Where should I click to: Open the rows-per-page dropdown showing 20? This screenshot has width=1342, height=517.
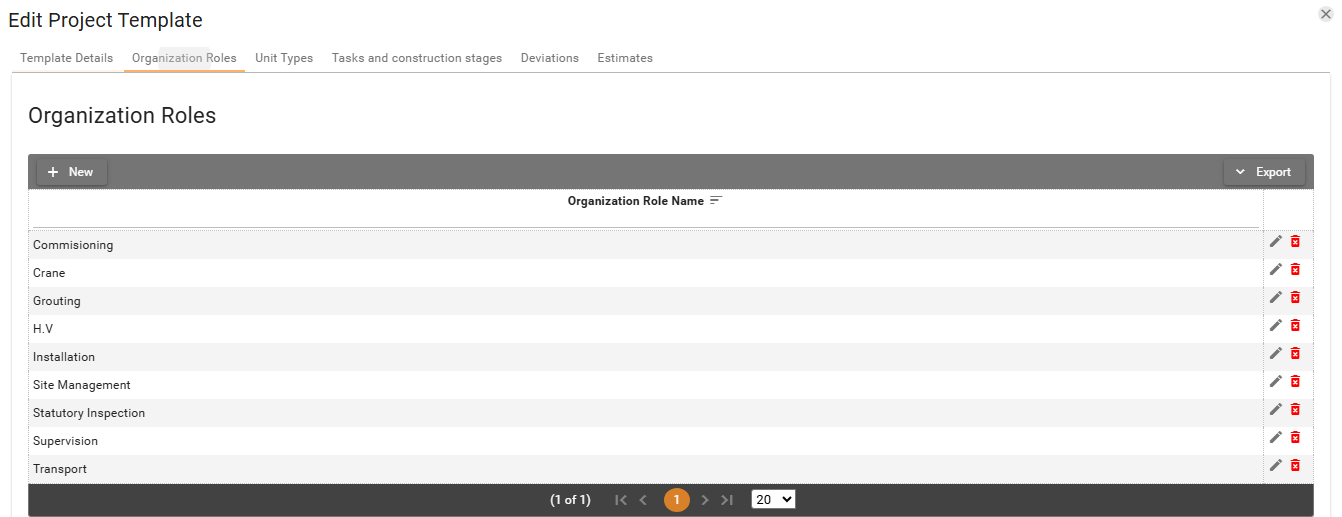[773, 499]
